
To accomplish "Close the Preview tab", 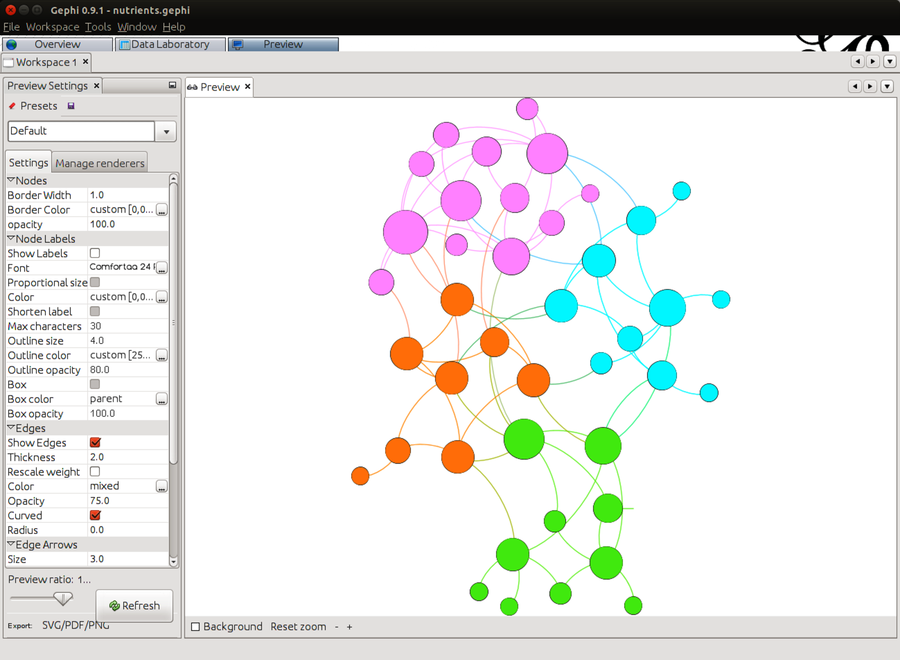I will click(247, 87).
